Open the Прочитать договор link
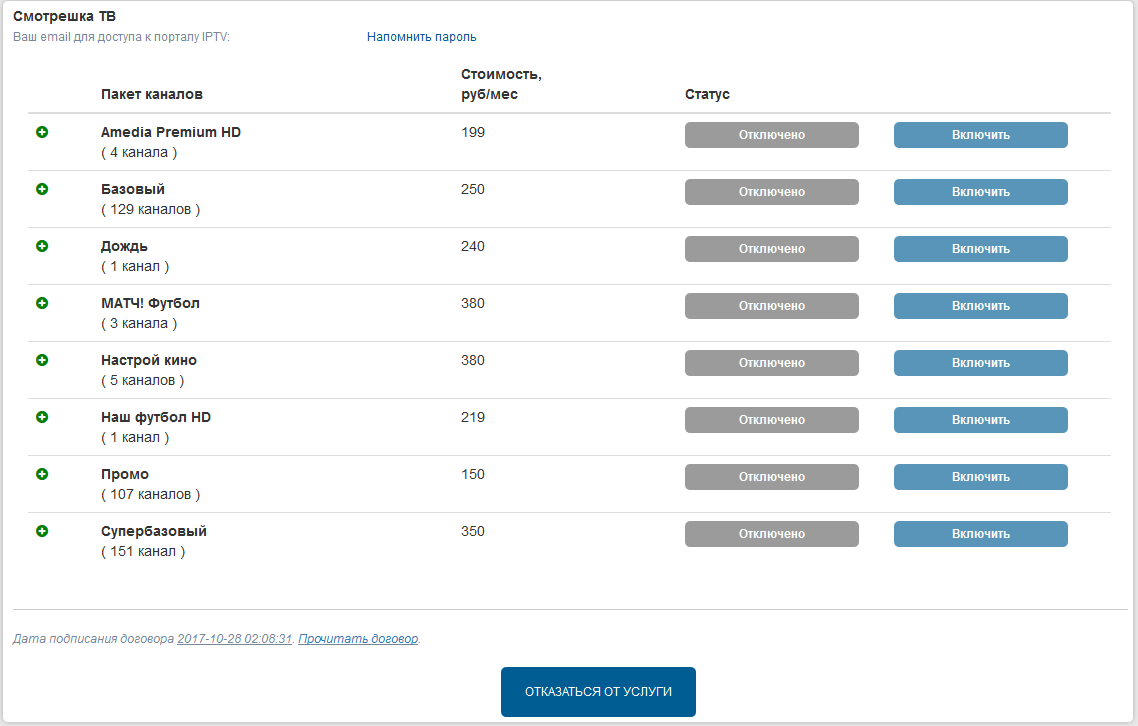Image resolution: width=1138 pixels, height=726 pixels. coord(358,639)
